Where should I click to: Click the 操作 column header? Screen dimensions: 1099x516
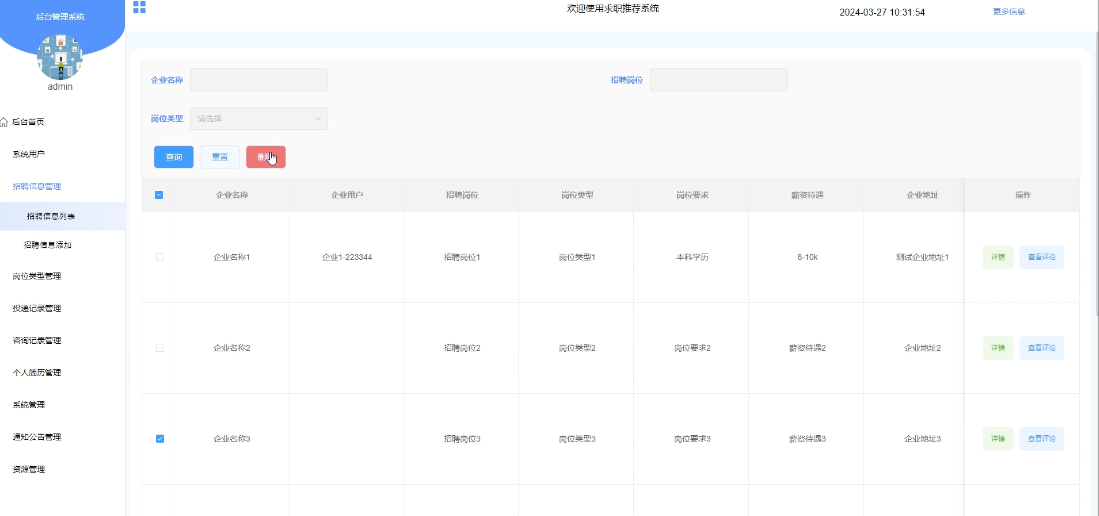(x=1023, y=195)
